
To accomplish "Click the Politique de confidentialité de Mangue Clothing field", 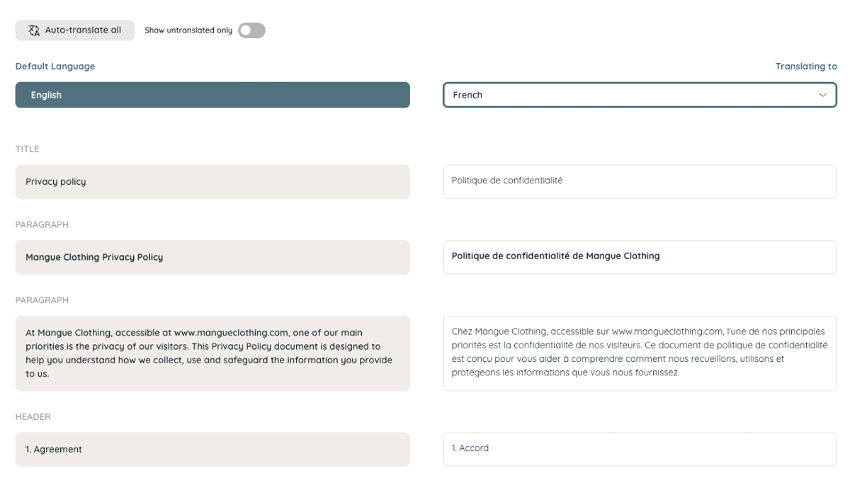I will click(x=640, y=257).
